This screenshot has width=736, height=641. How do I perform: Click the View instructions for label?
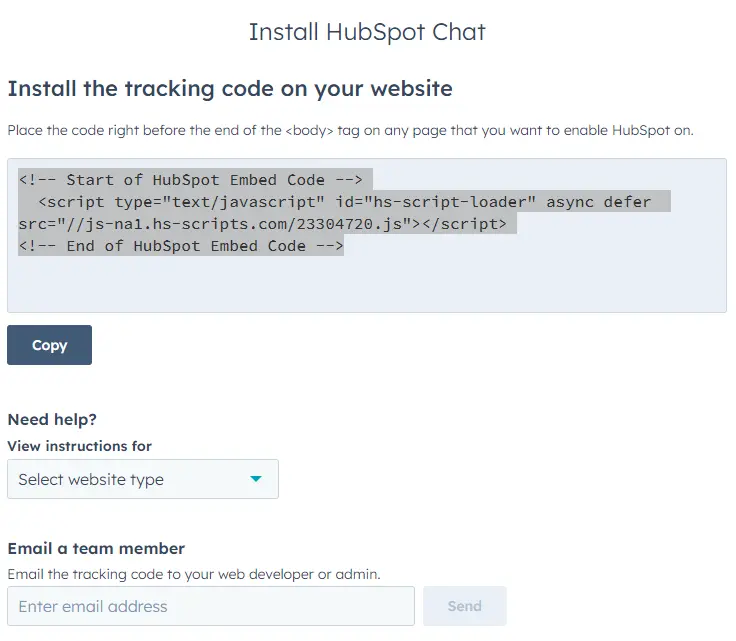point(80,446)
